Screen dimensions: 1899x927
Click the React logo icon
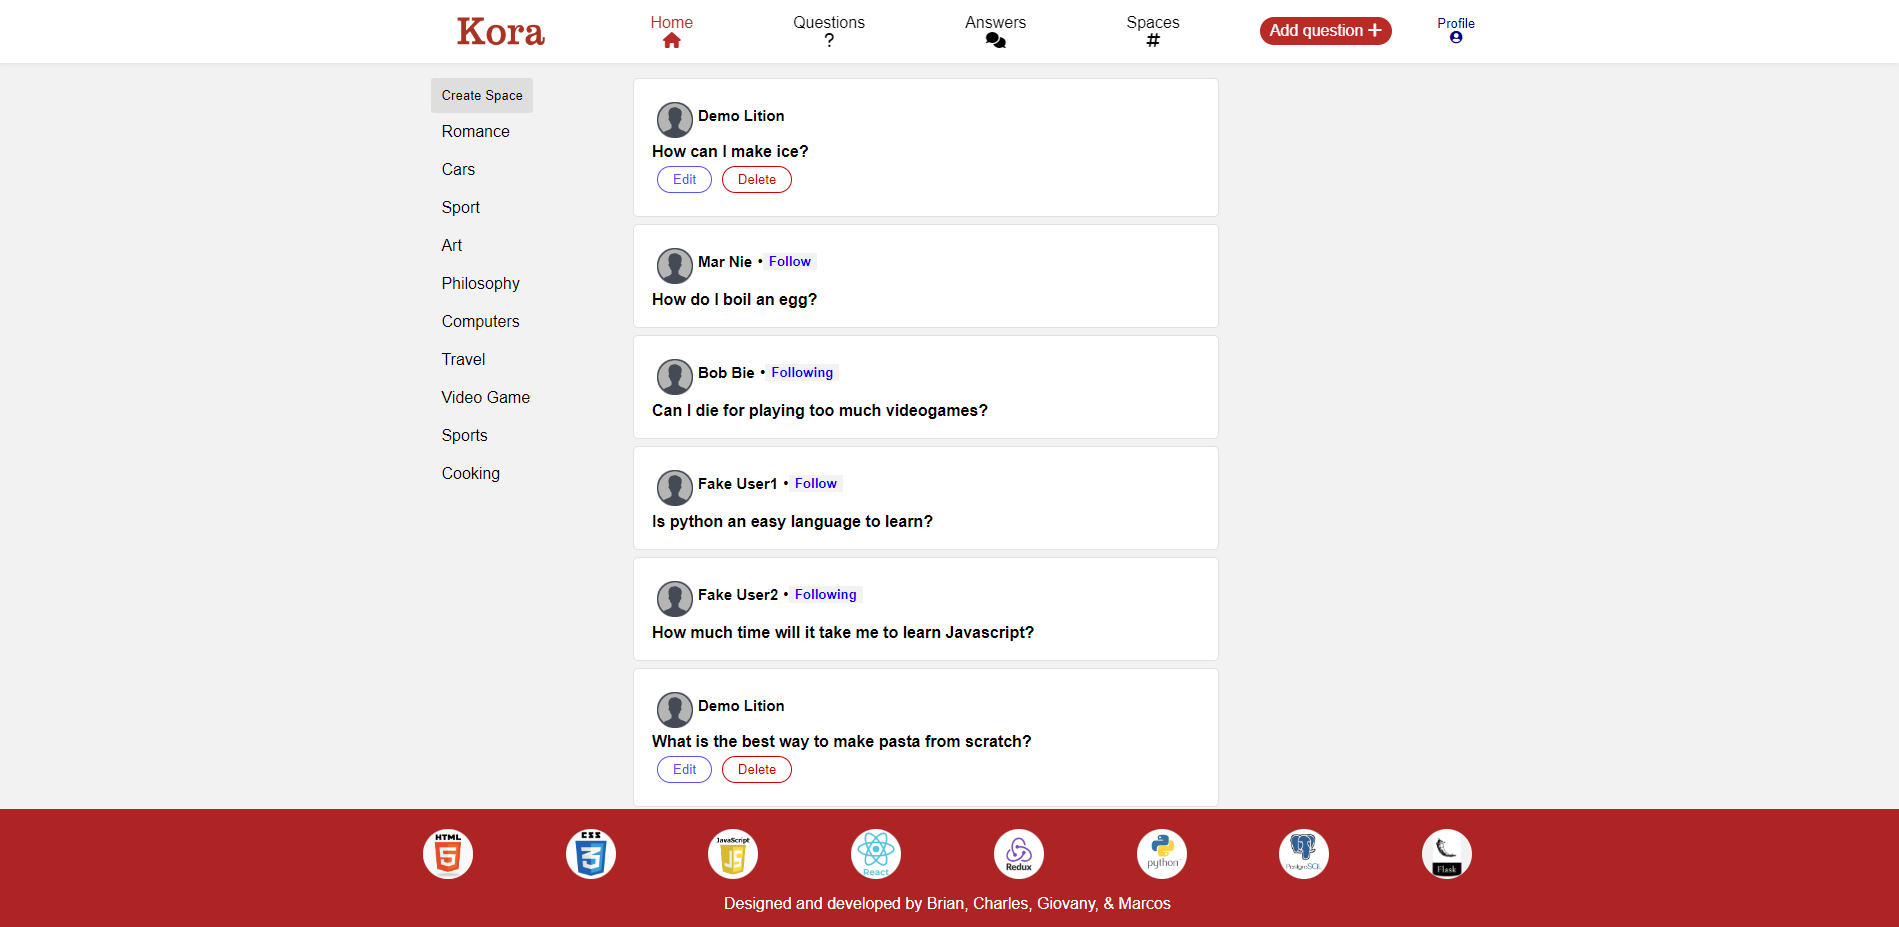[x=876, y=854]
